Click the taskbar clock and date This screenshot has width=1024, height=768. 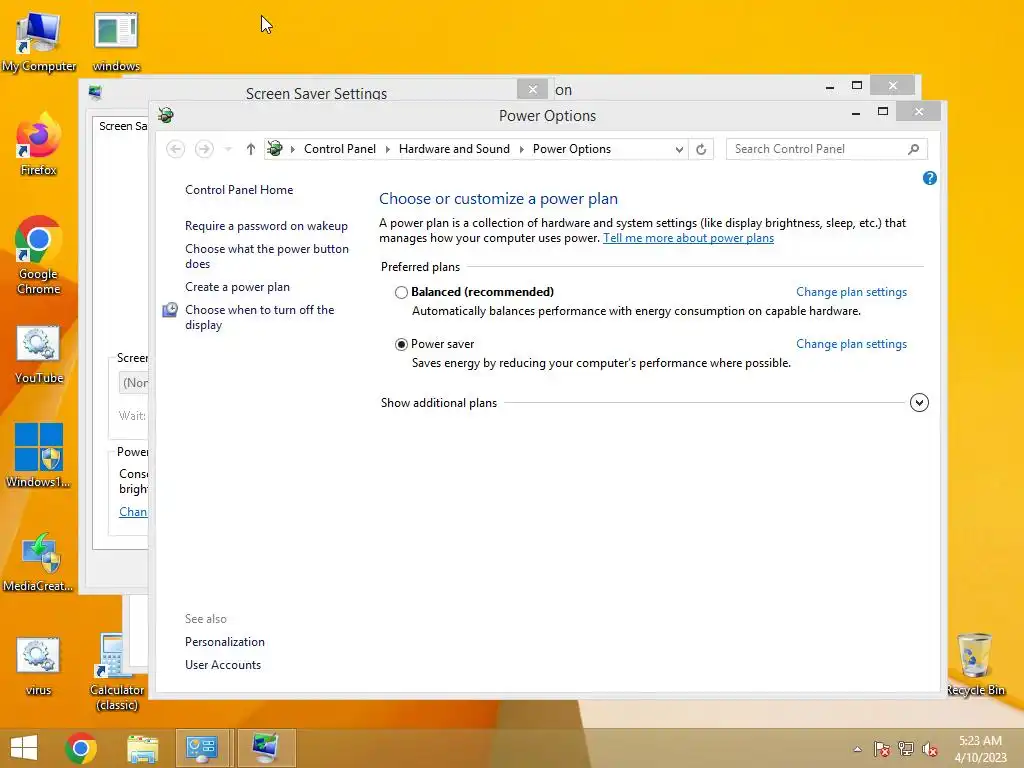click(x=980, y=749)
